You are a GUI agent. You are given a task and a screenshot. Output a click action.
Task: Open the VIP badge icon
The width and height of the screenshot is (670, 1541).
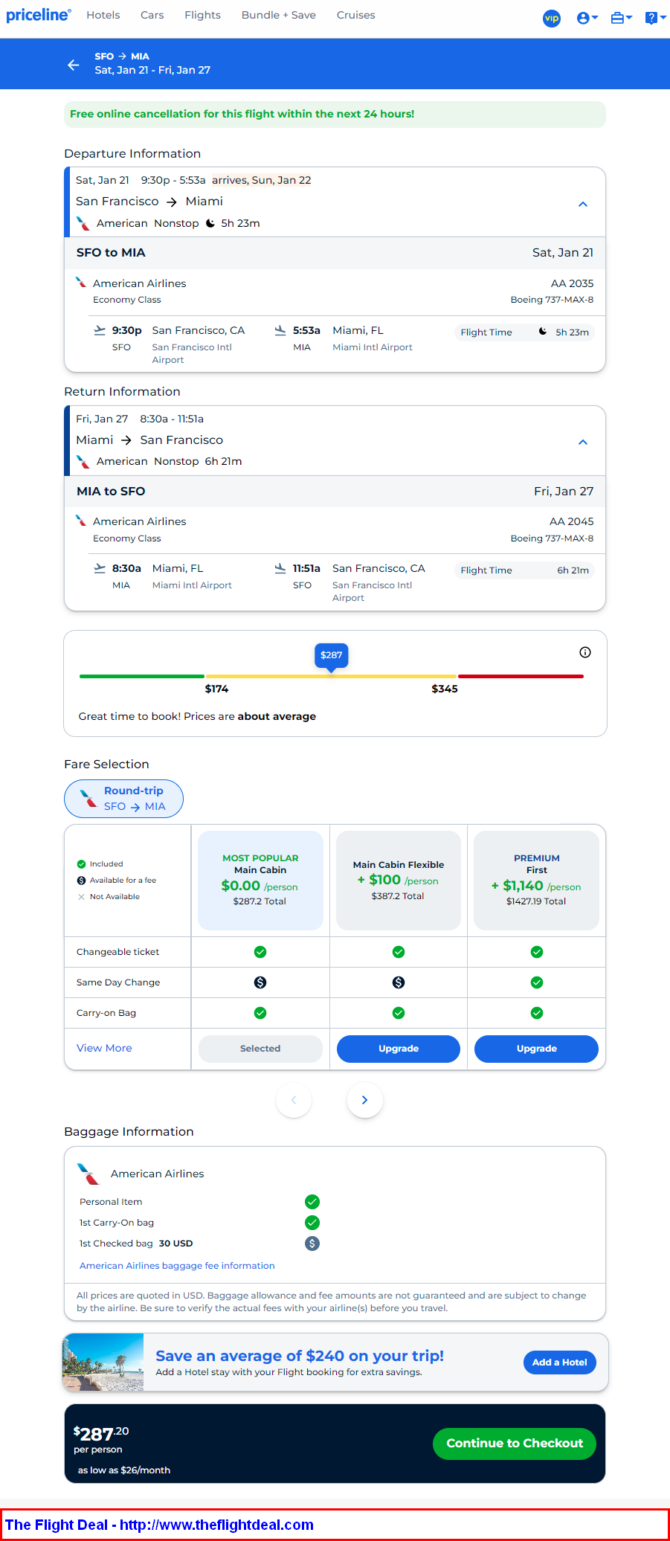click(551, 18)
